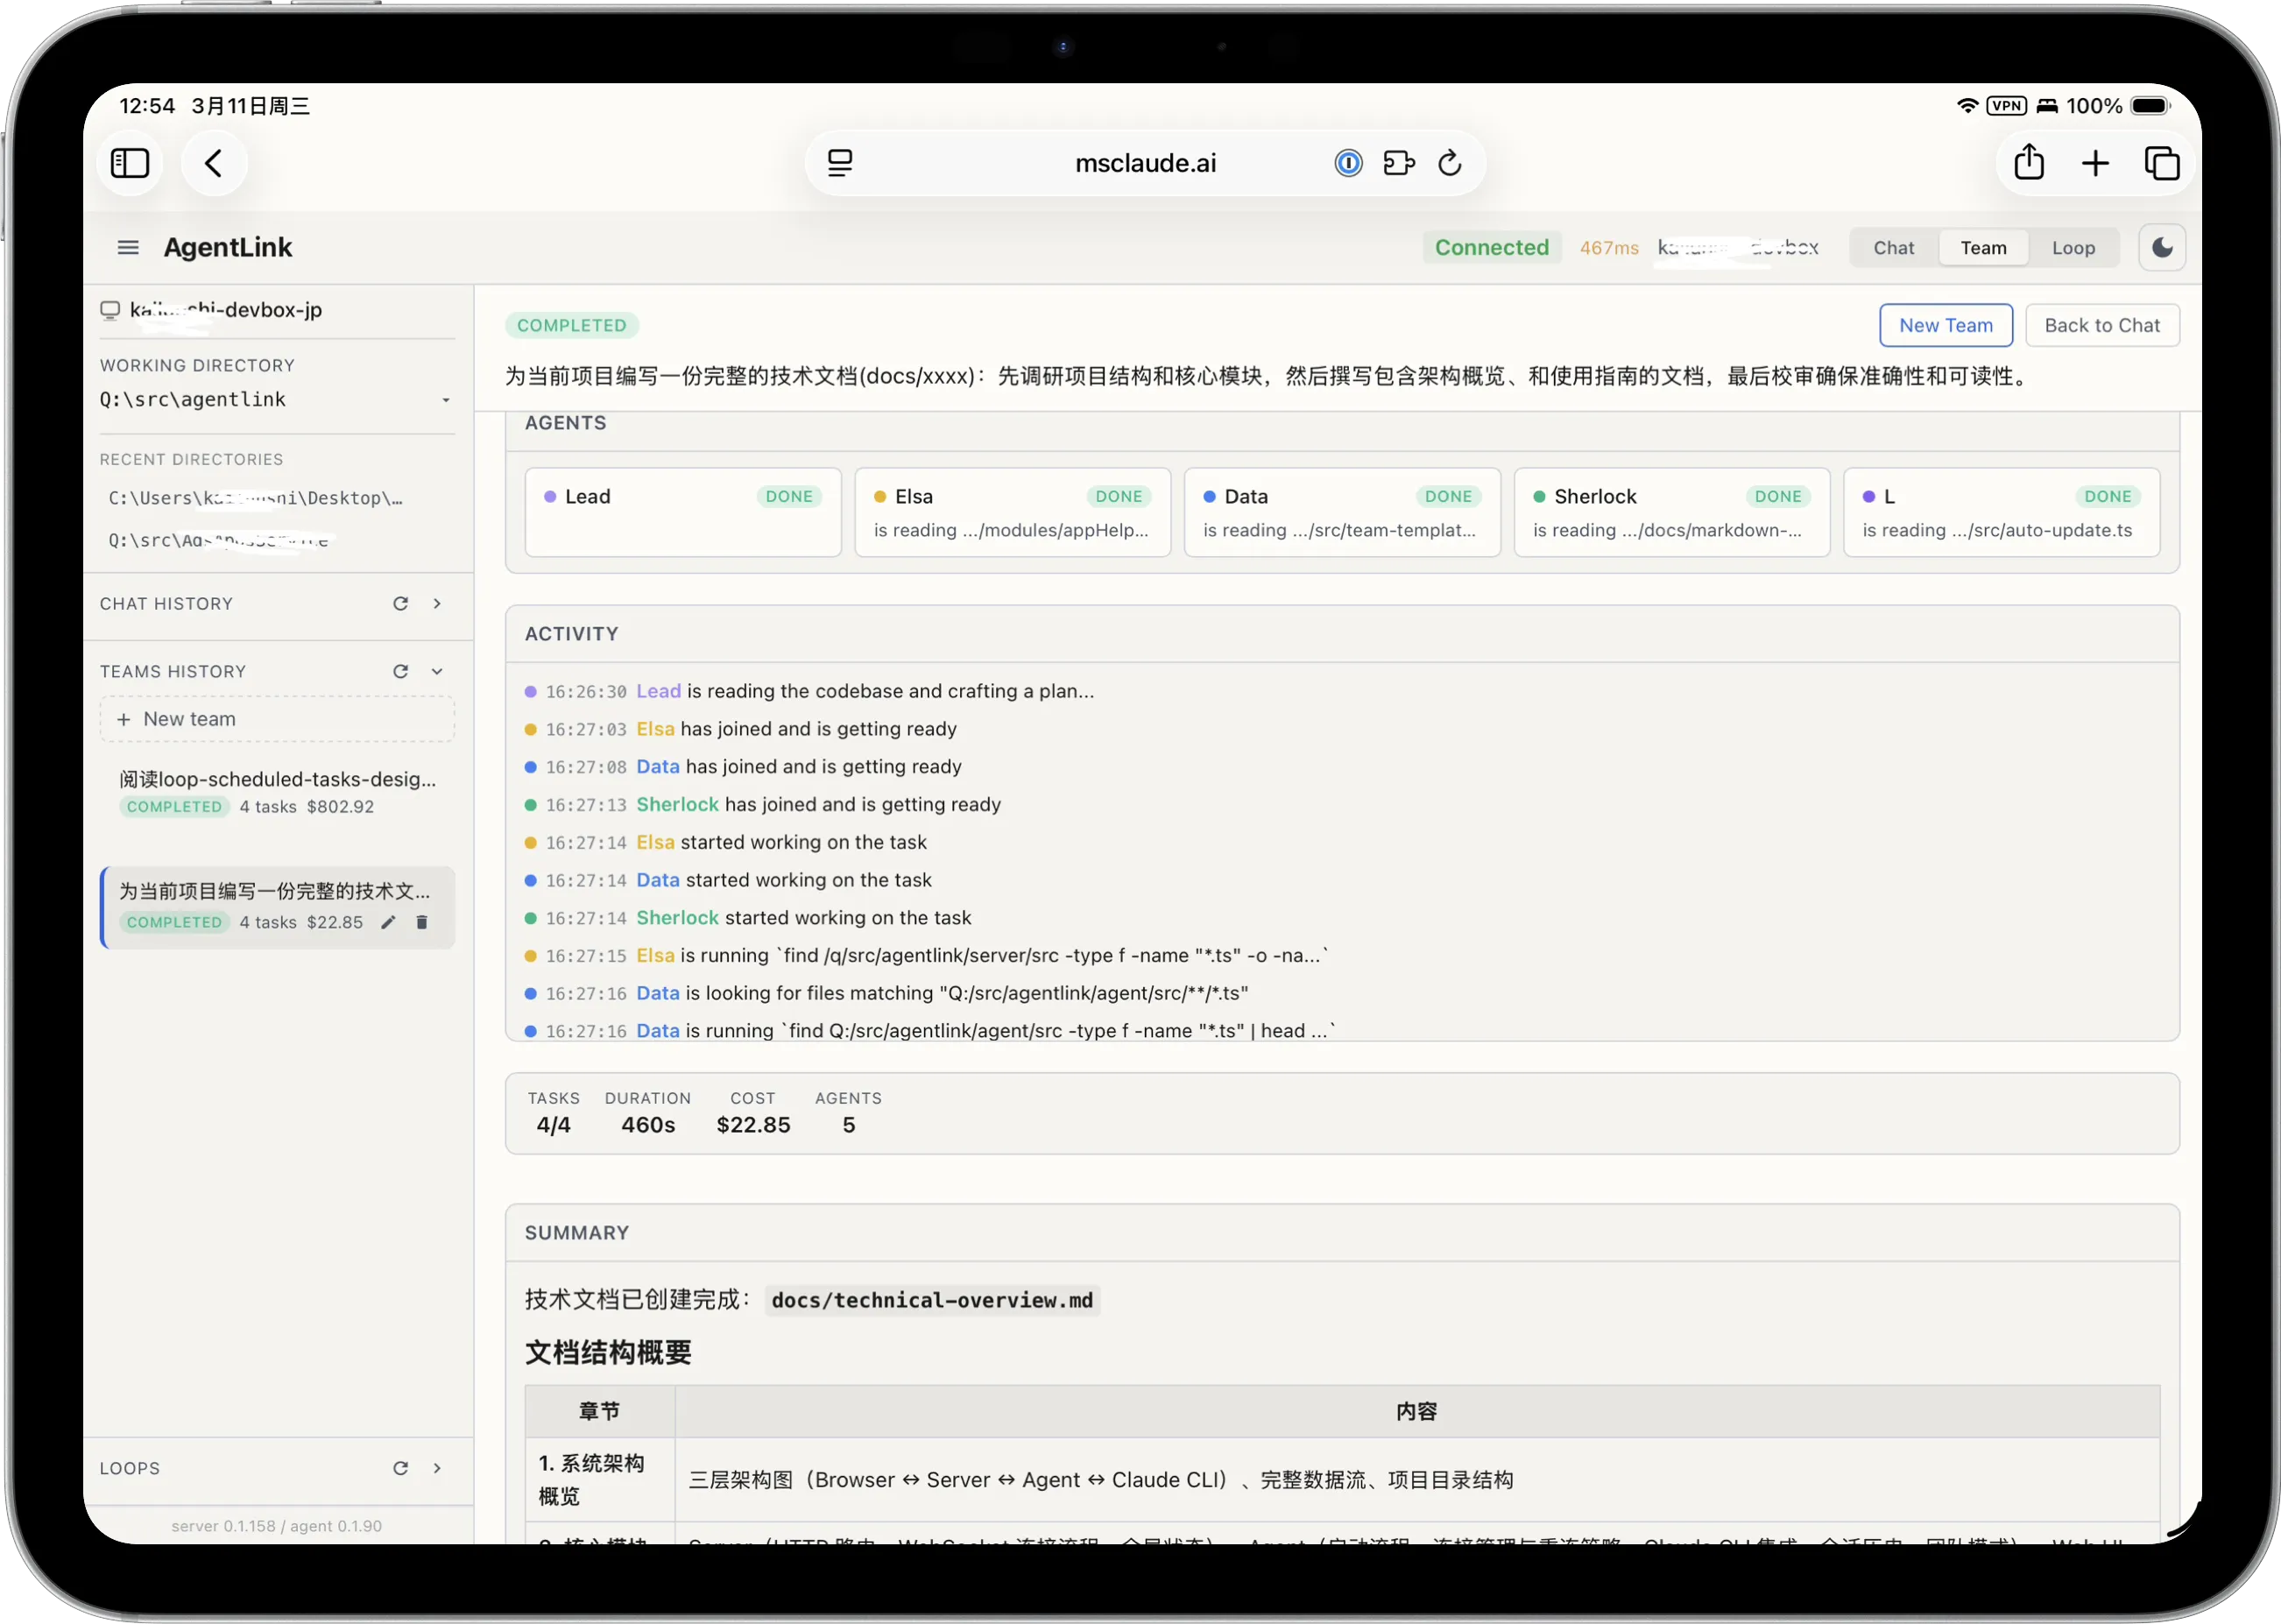Toggle the Safari sidebar panel

pos(129,162)
